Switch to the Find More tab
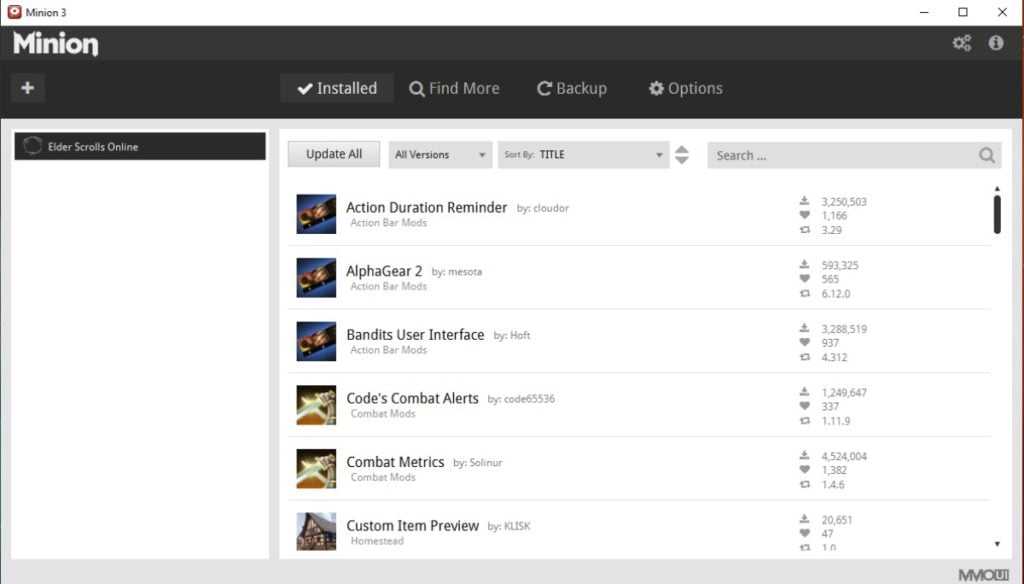Image resolution: width=1024 pixels, height=584 pixels. point(454,88)
